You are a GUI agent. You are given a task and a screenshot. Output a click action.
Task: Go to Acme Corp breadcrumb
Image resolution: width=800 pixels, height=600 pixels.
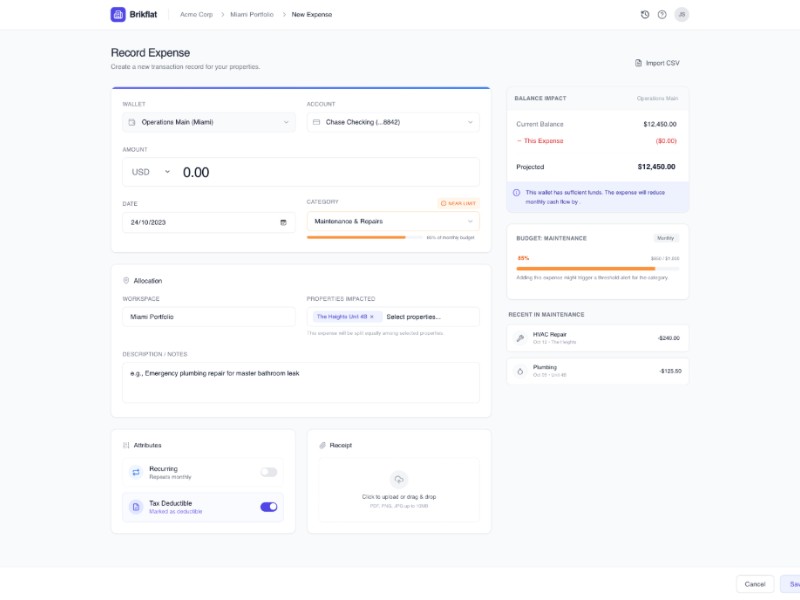(196, 15)
